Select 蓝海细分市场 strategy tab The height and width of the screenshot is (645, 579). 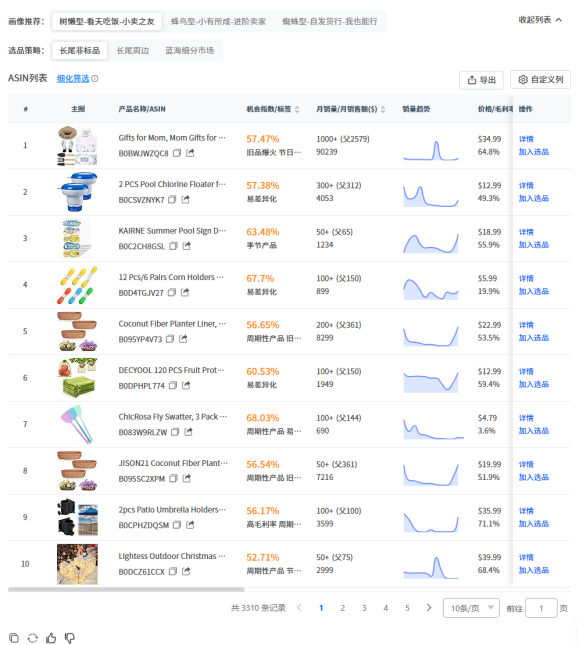[x=190, y=51]
